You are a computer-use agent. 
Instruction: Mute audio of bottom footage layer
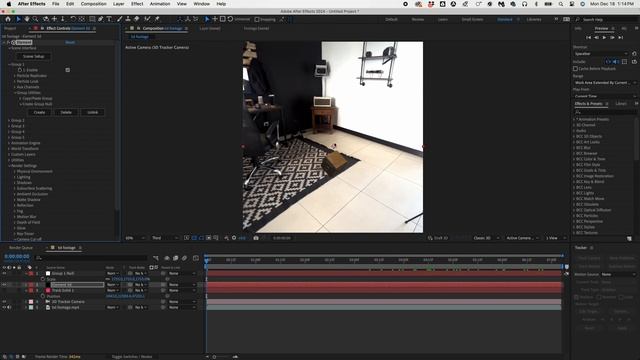click(9, 307)
